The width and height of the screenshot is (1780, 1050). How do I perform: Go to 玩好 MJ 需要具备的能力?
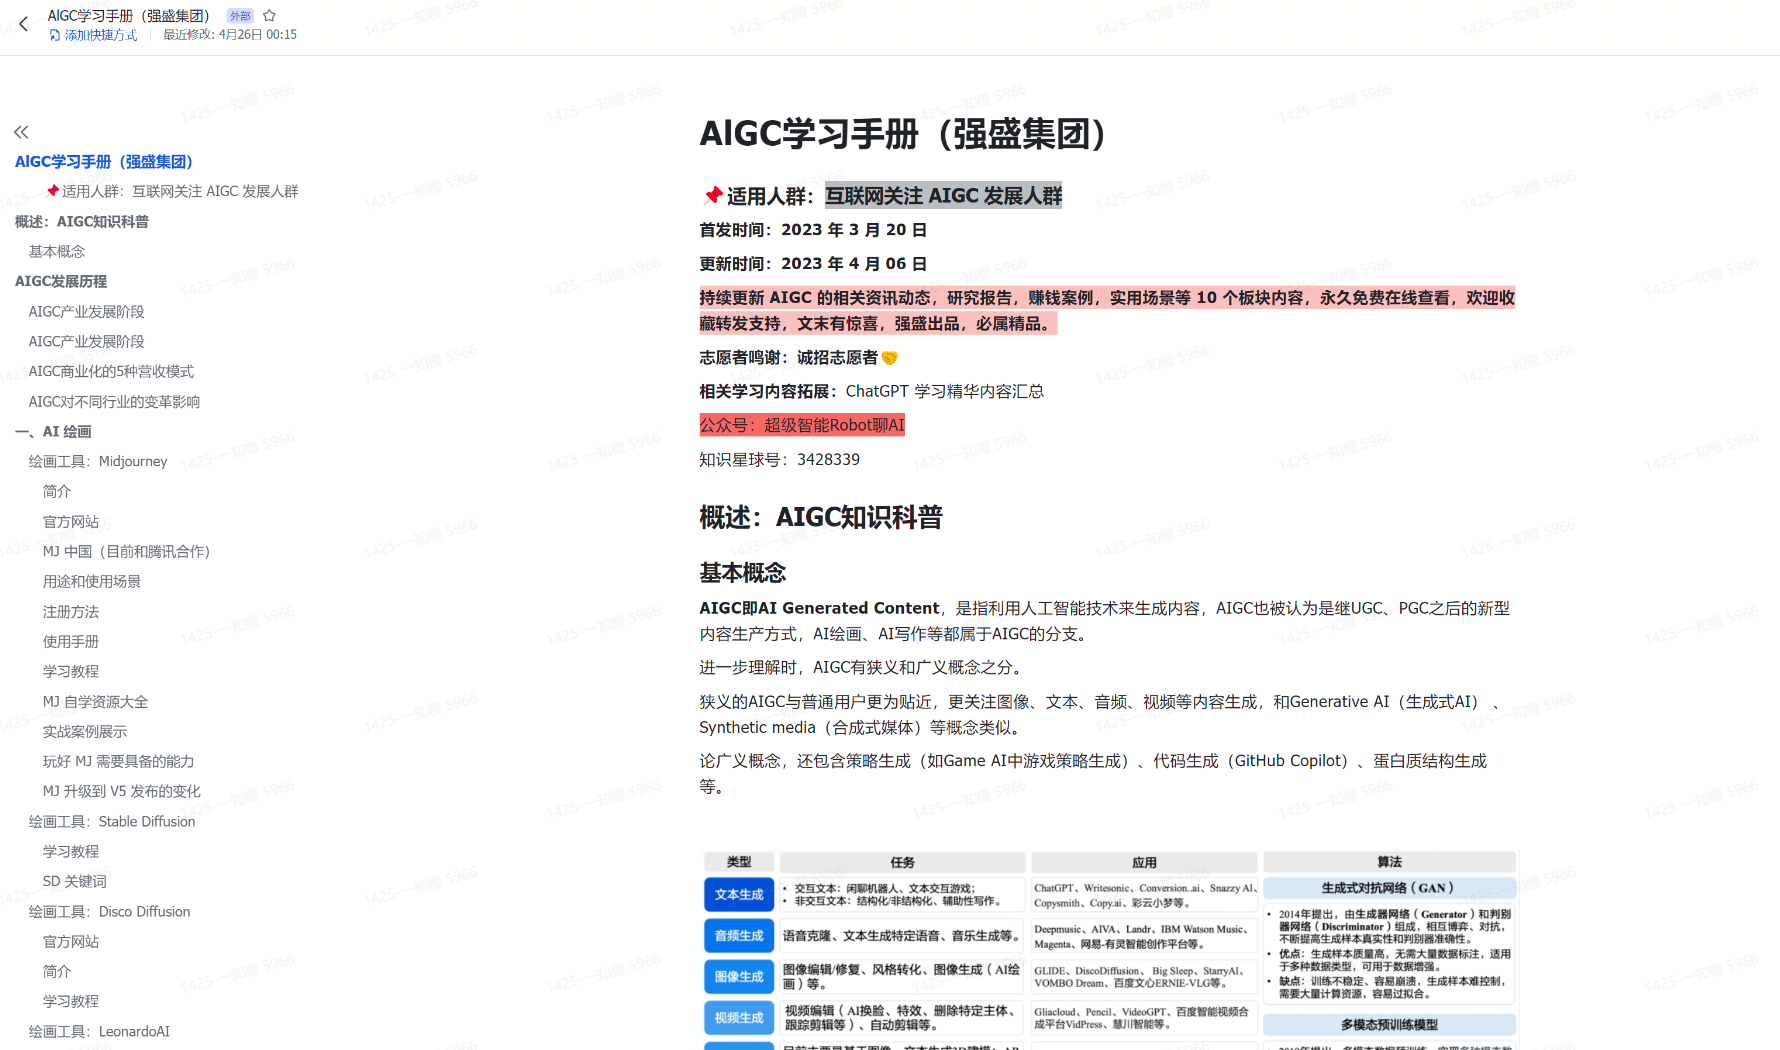118,762
